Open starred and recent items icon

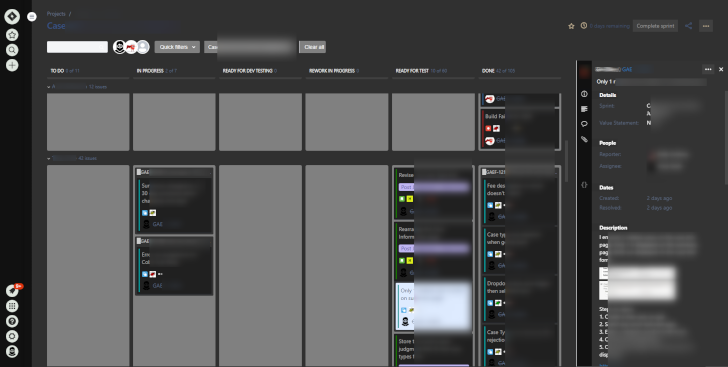tap(12, 35)
